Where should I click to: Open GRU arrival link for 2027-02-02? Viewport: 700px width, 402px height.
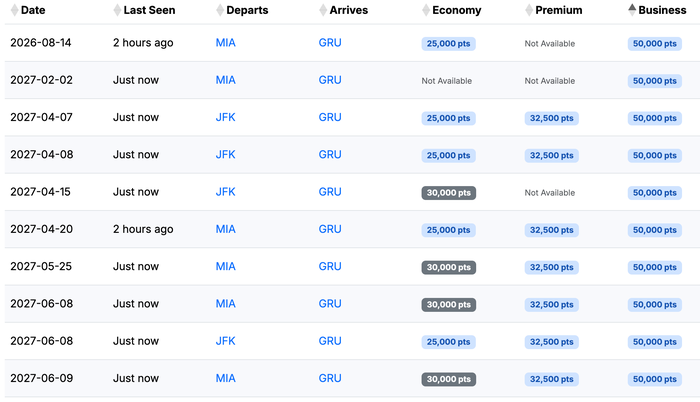coord(330,80)
